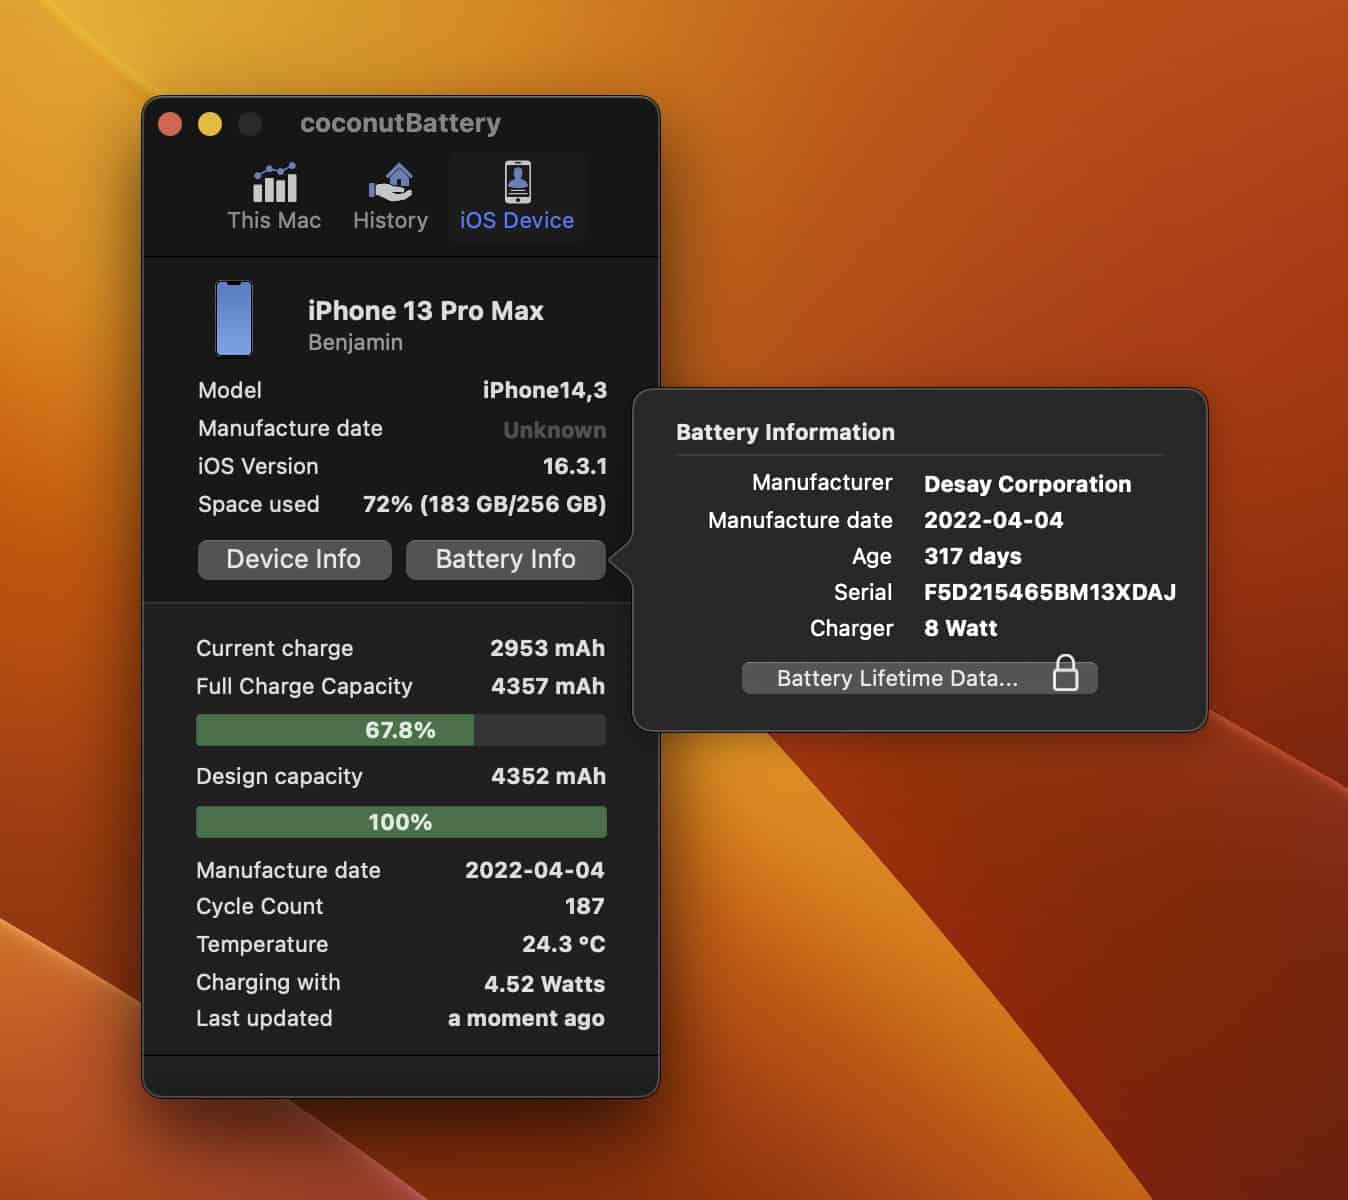Click the 72% space used value
The image size is (1348, 1200).
pos(484,504)
